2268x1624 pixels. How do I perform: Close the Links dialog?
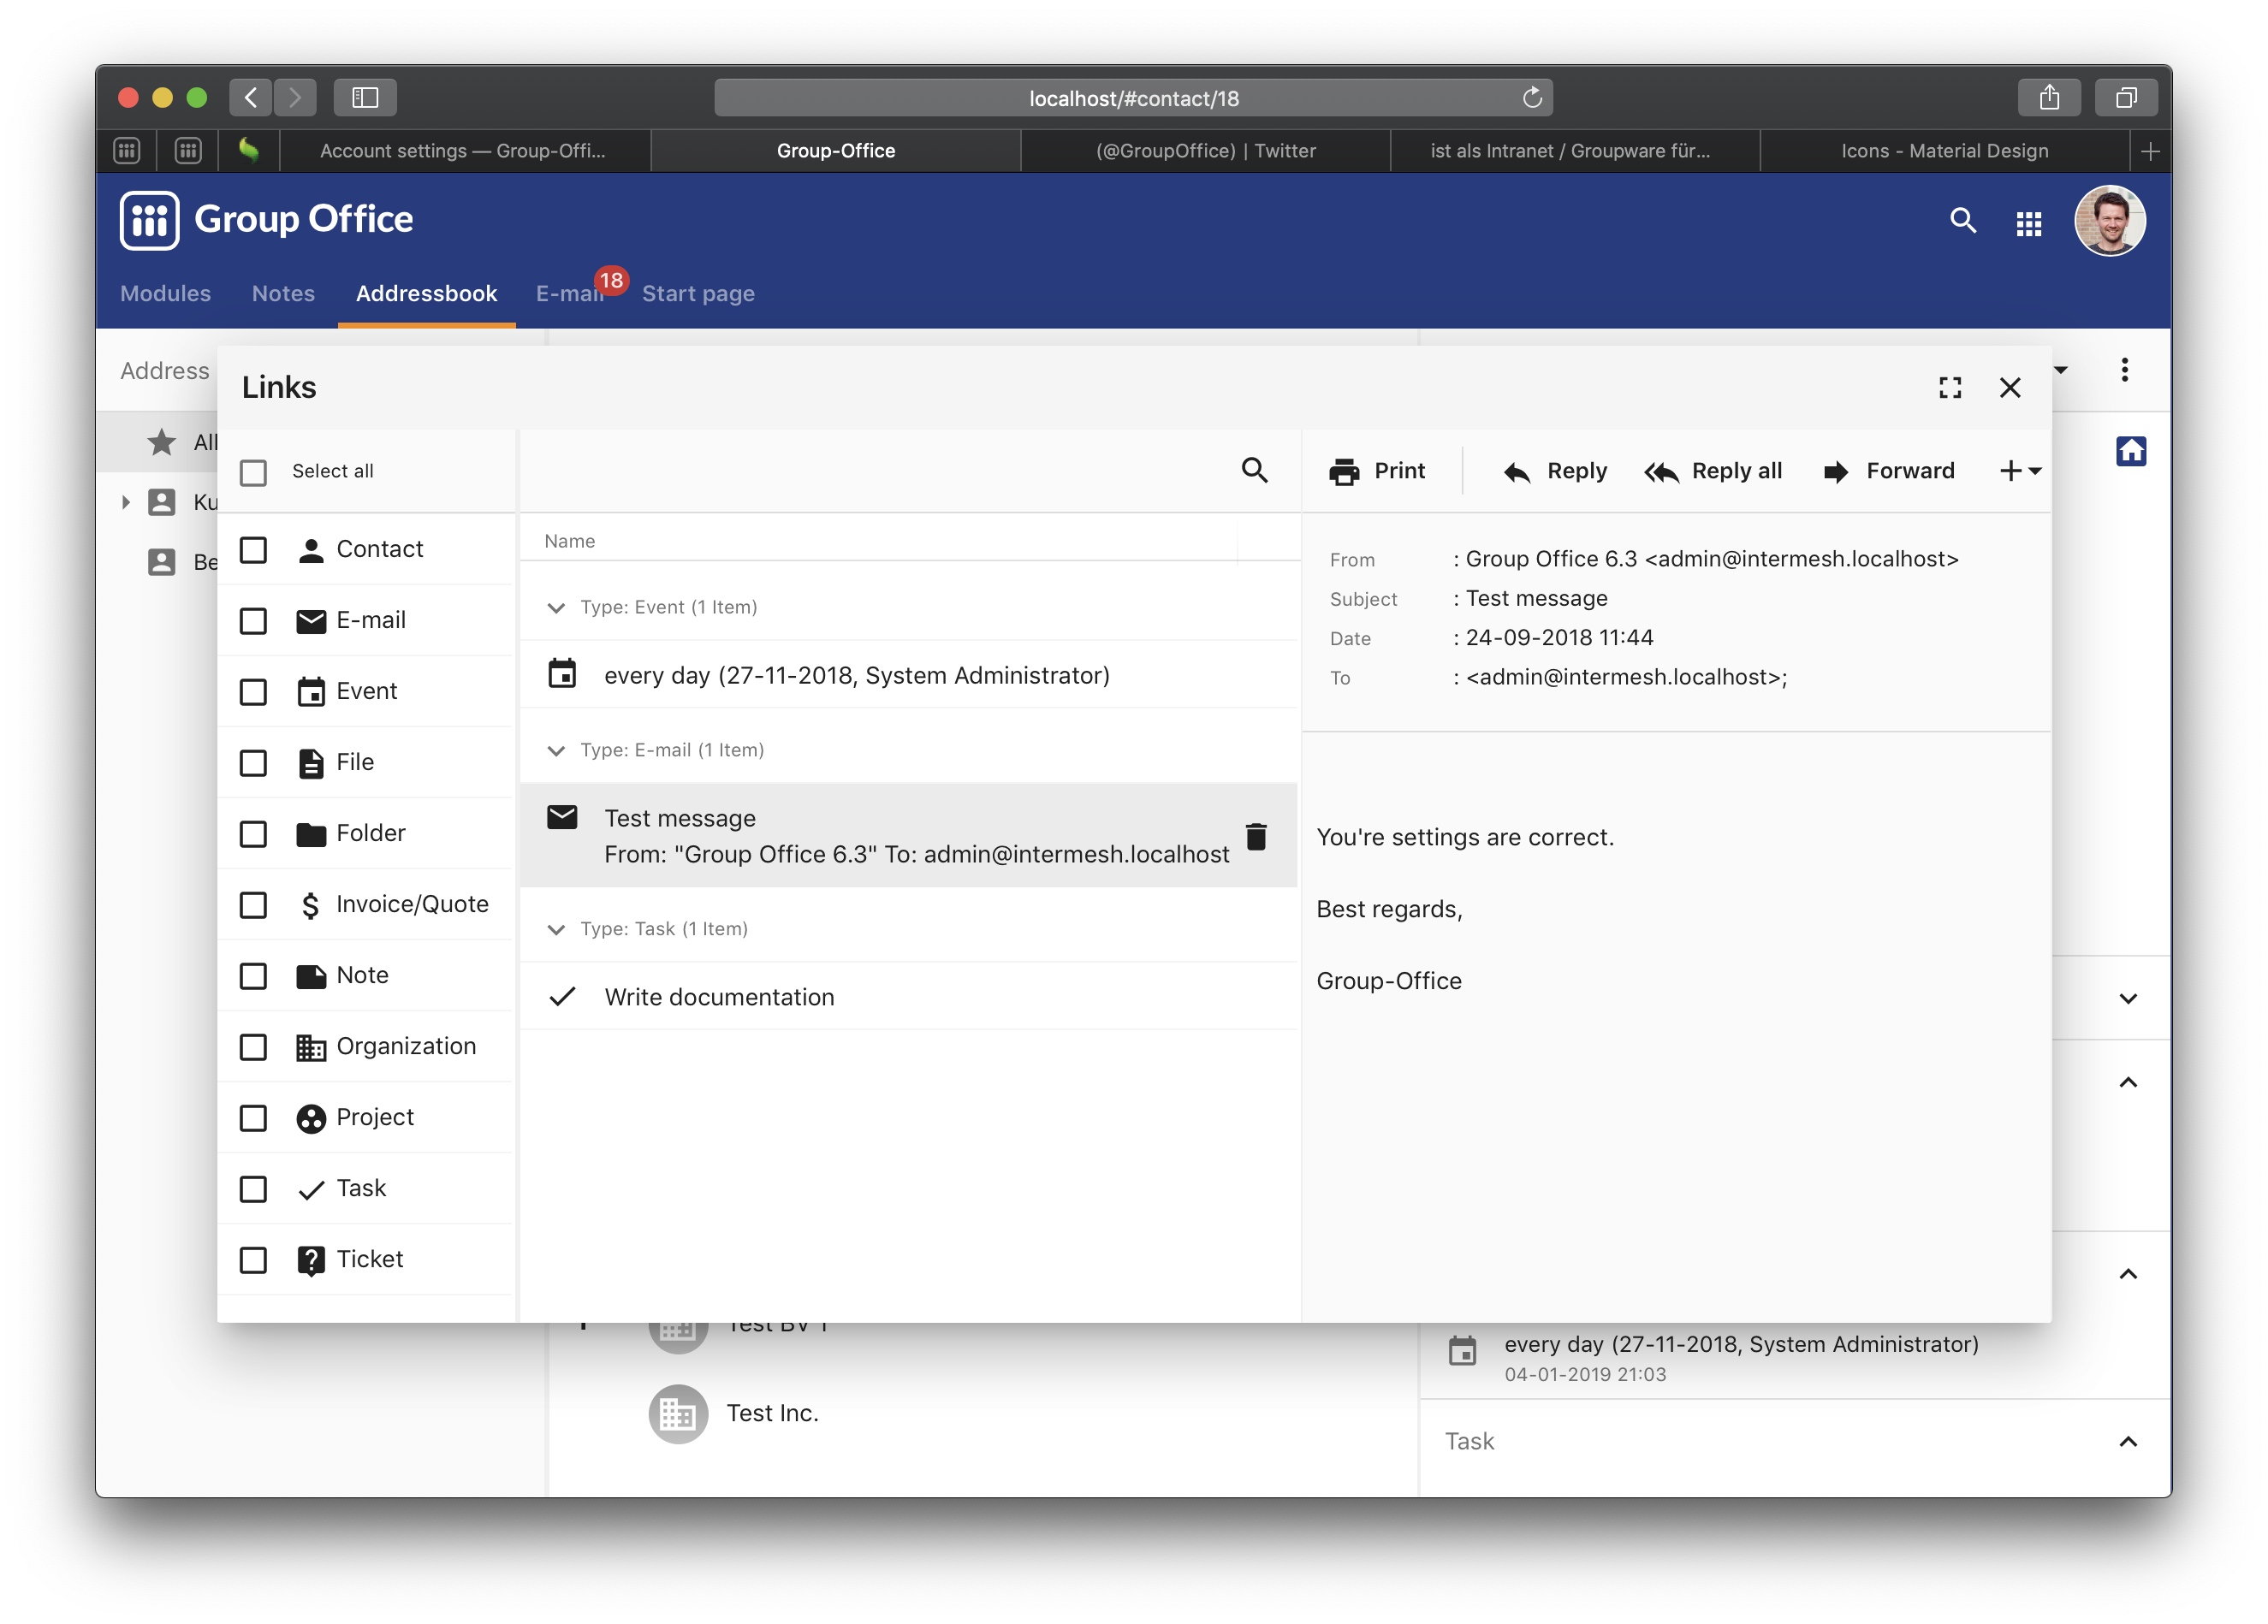[x=2009, y=388]
